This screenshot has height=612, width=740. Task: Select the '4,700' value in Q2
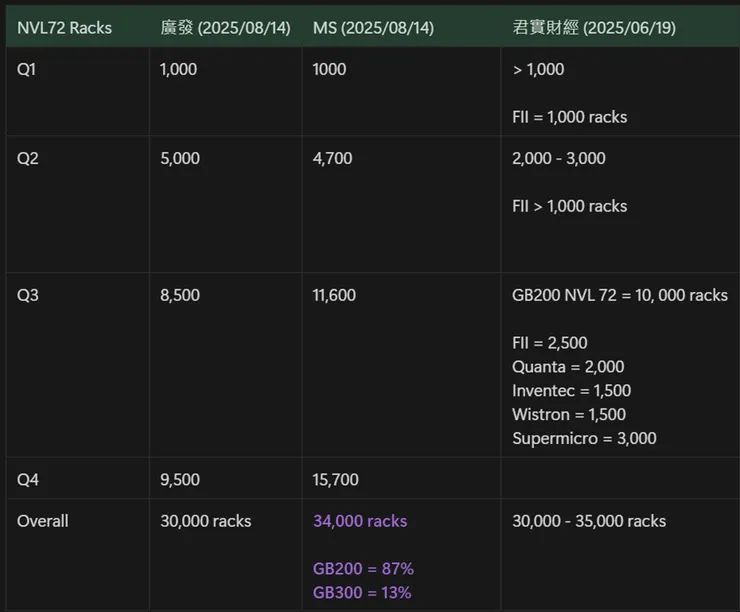point(332,158)
